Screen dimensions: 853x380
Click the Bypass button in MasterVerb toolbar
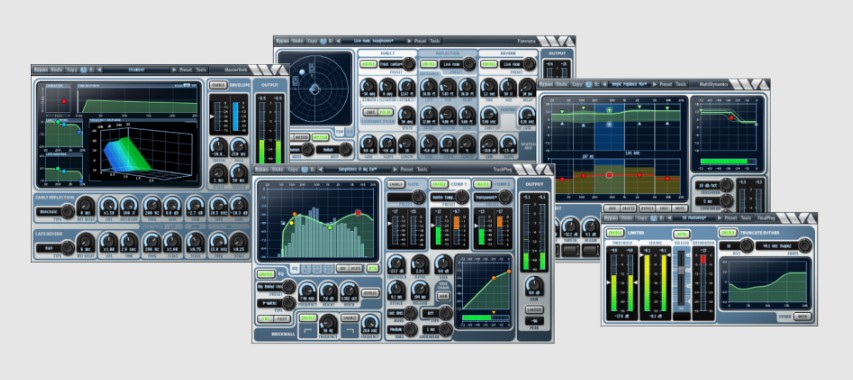(41, 70)
